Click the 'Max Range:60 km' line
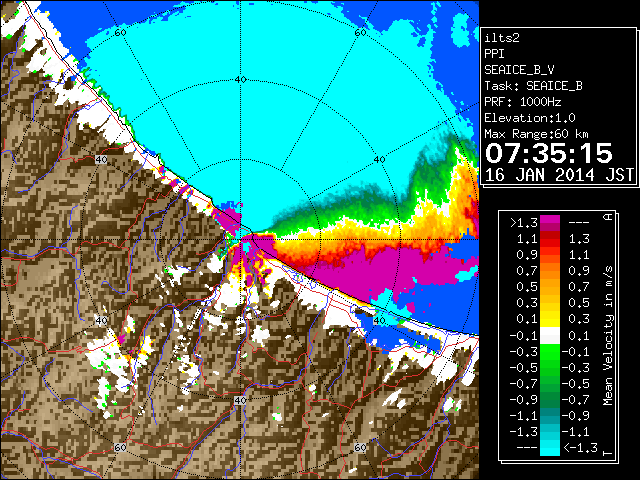 point(536,134)
